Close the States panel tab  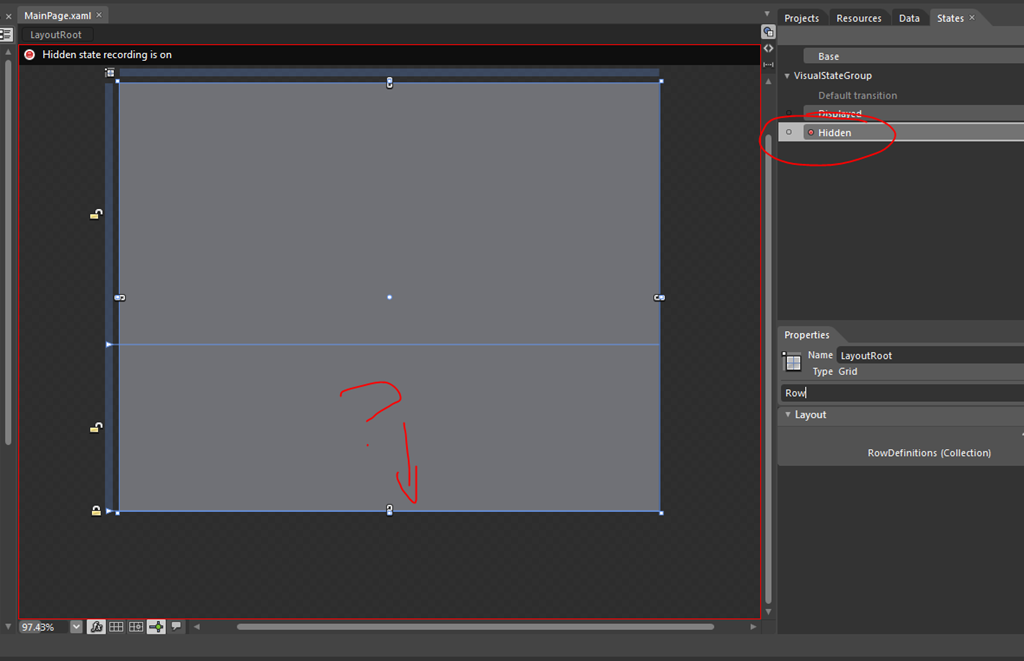coord(972,18)
